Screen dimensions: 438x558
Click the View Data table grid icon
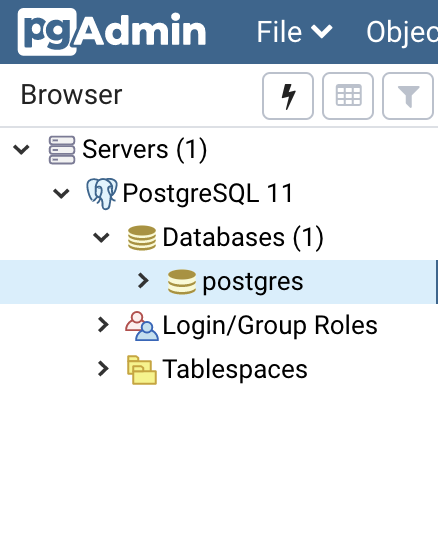pyautogui.click(x=348, y=96)
